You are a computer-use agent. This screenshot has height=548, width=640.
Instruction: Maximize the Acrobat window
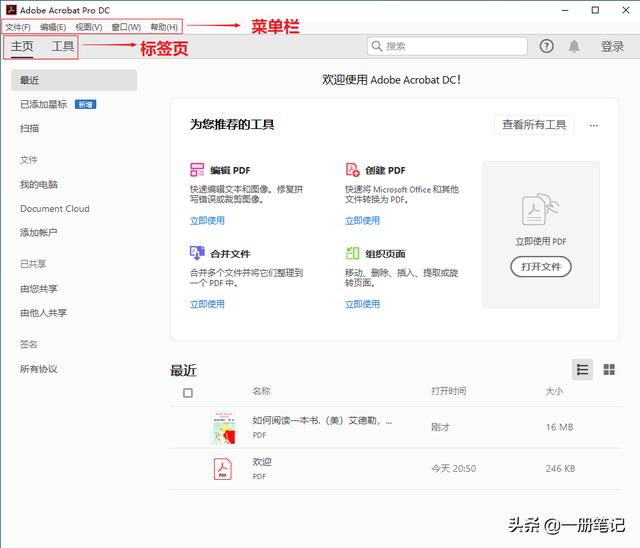tap(596, 10)
